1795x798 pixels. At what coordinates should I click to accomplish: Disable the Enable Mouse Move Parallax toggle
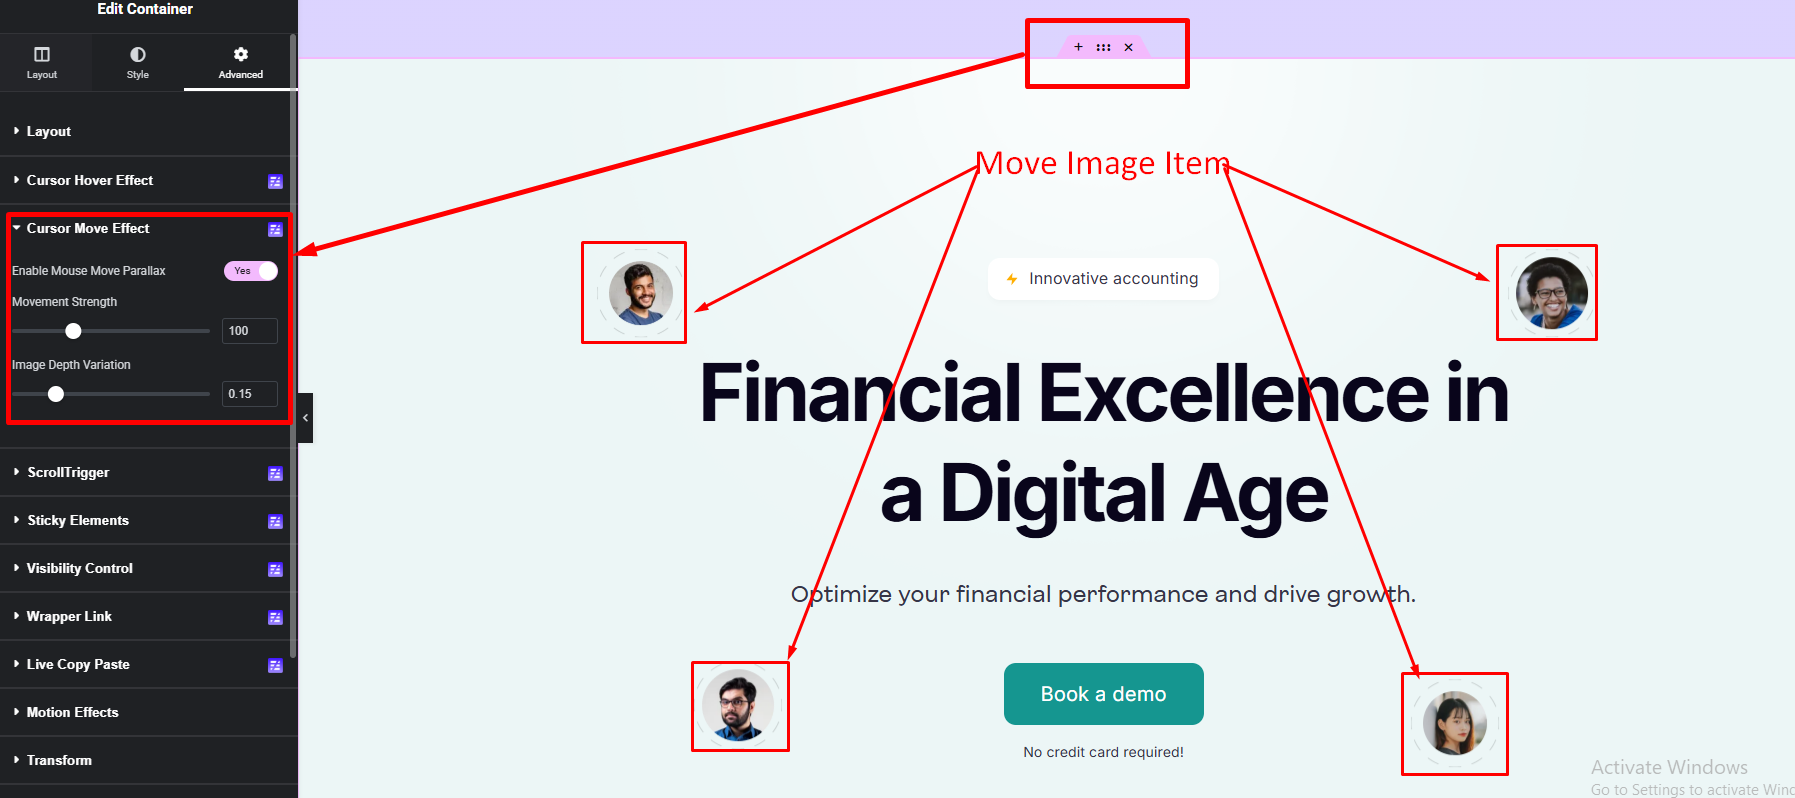pos(251,271)
